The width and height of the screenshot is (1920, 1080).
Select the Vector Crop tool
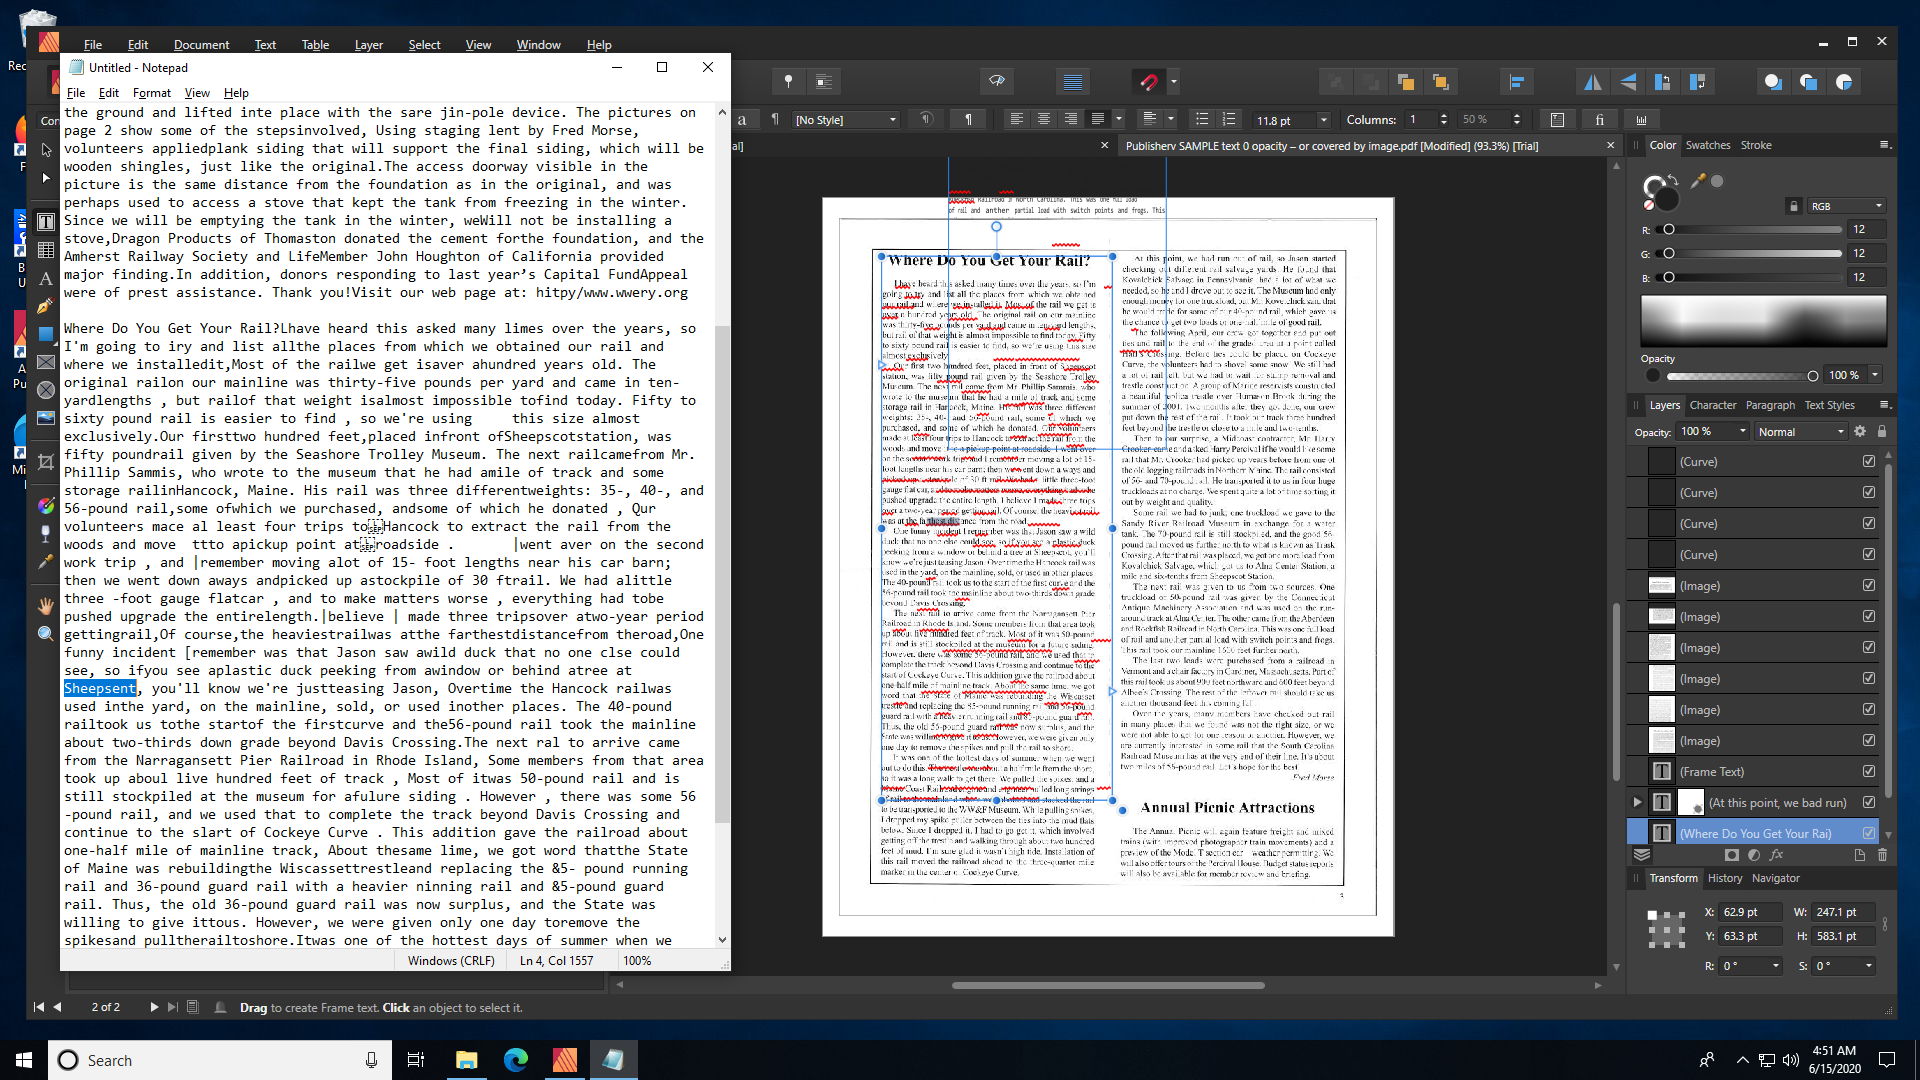[46, 462]
